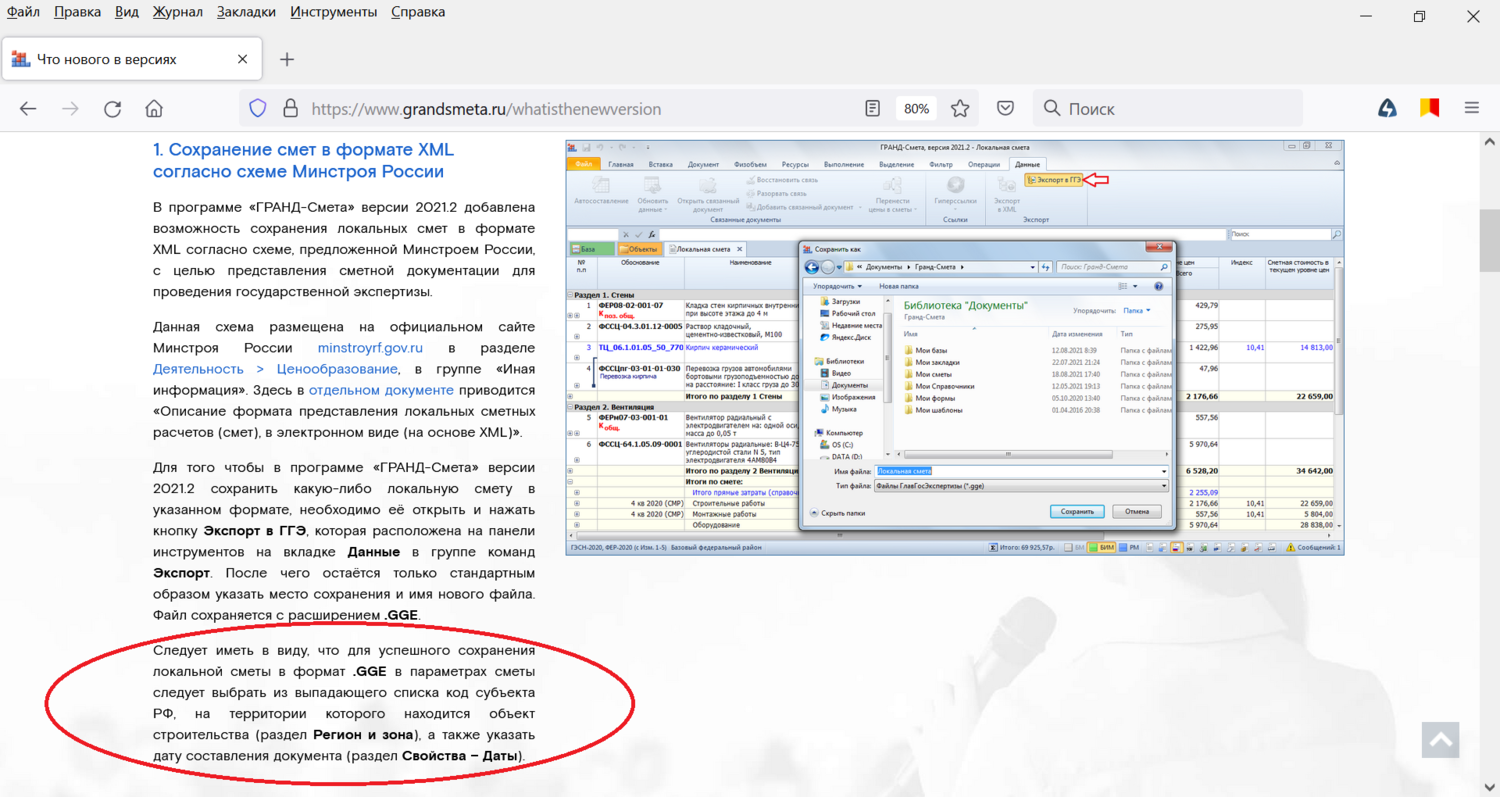Bookmark this page with the star
Image resolution: width=1500 pixels, height=797 pixels.
click(960, 109)
